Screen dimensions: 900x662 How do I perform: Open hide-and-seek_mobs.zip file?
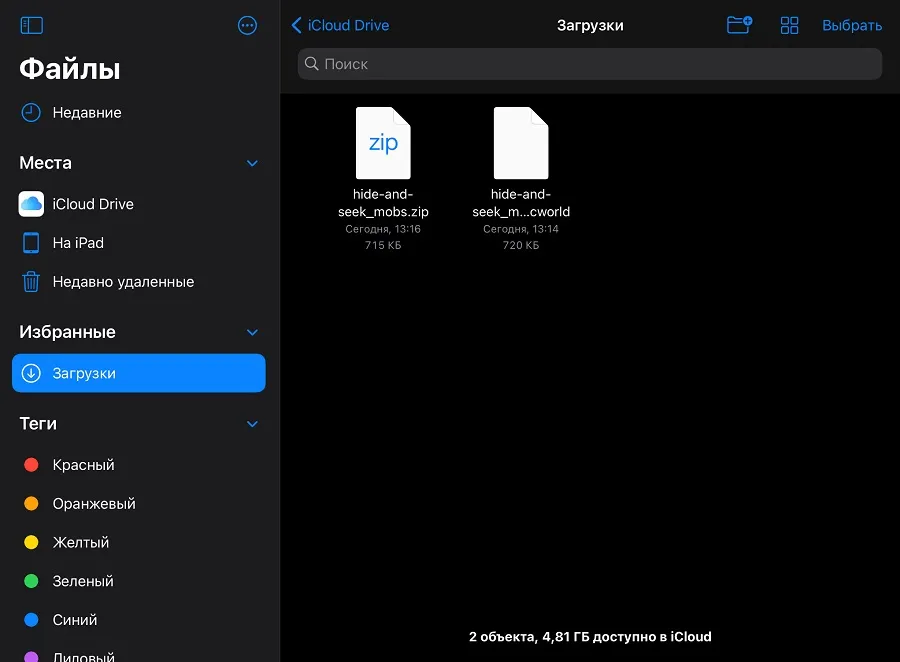(x=383, y=145)
